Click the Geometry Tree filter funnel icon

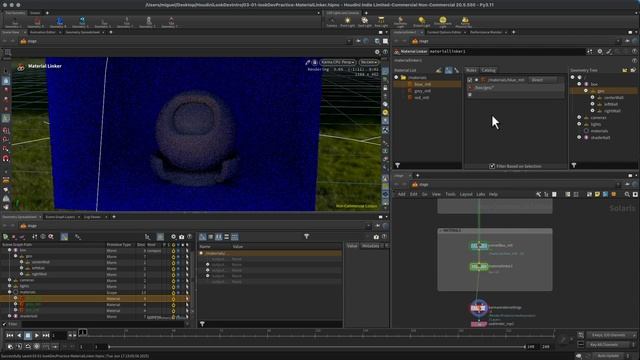click(x=574, y=165)
